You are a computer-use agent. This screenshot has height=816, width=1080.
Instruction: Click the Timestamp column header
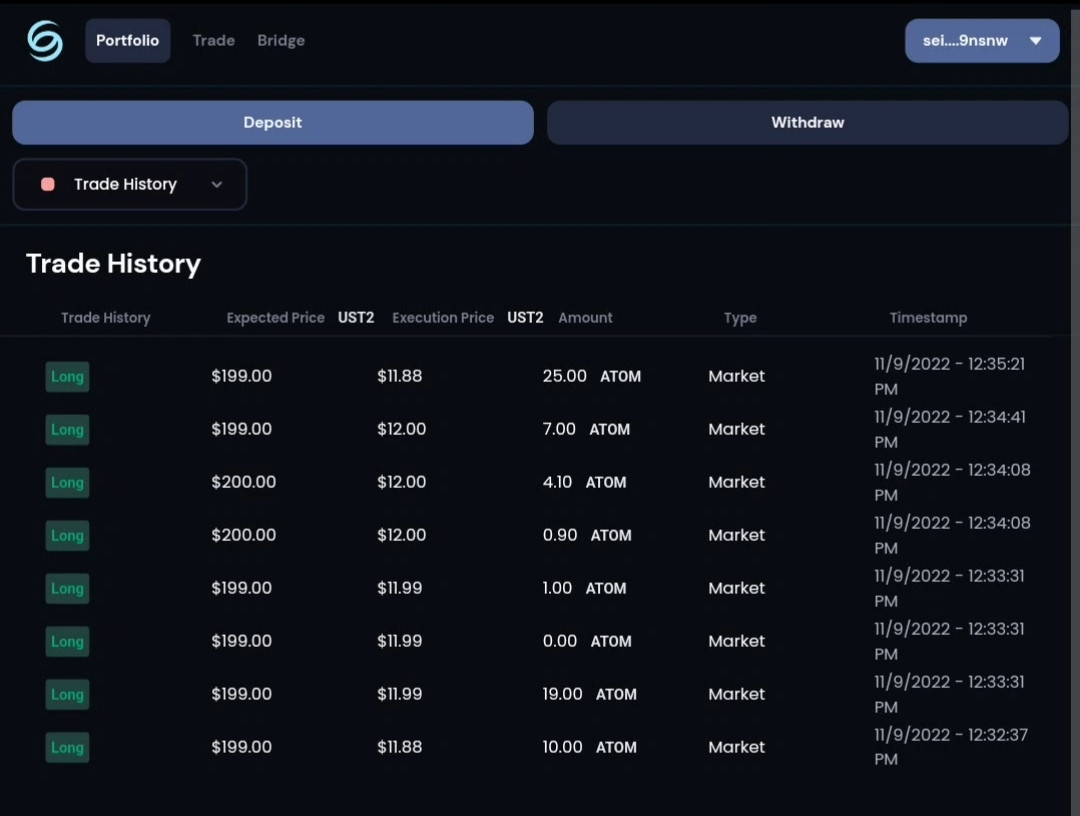928,317
